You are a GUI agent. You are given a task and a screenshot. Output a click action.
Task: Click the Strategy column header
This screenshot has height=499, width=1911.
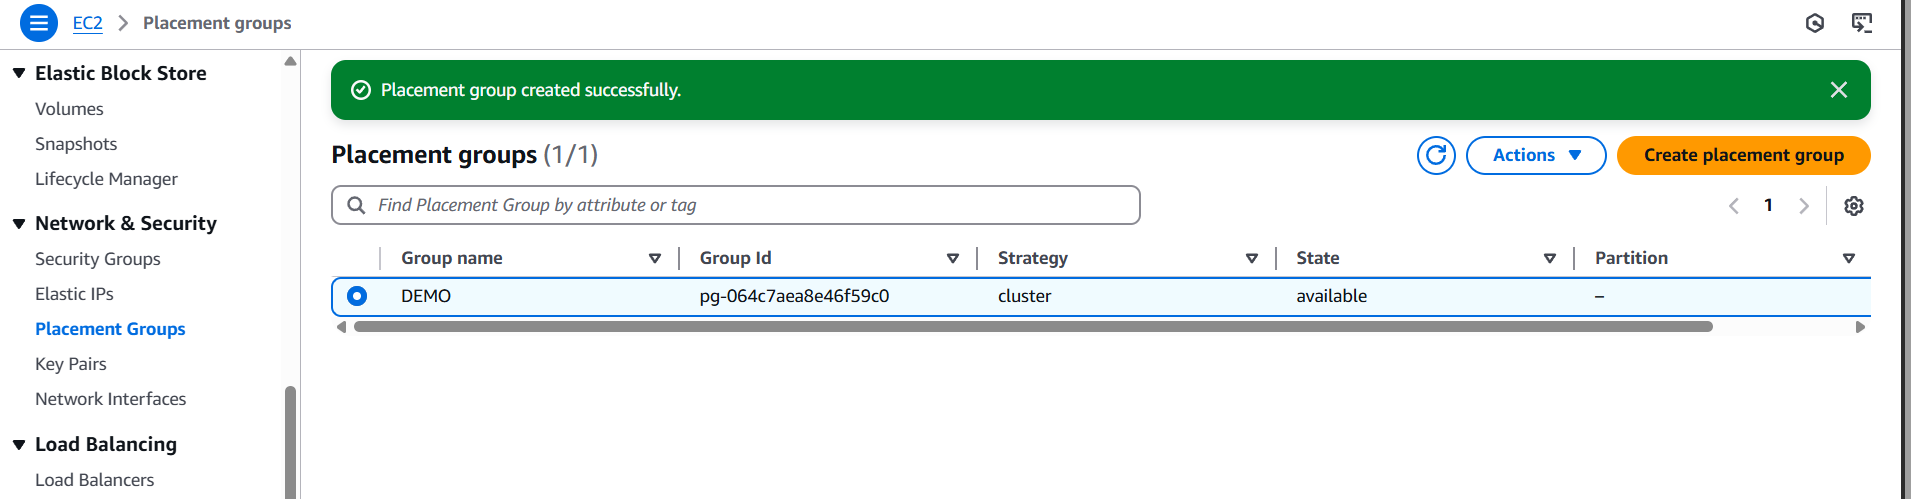tap(1033, 258)
